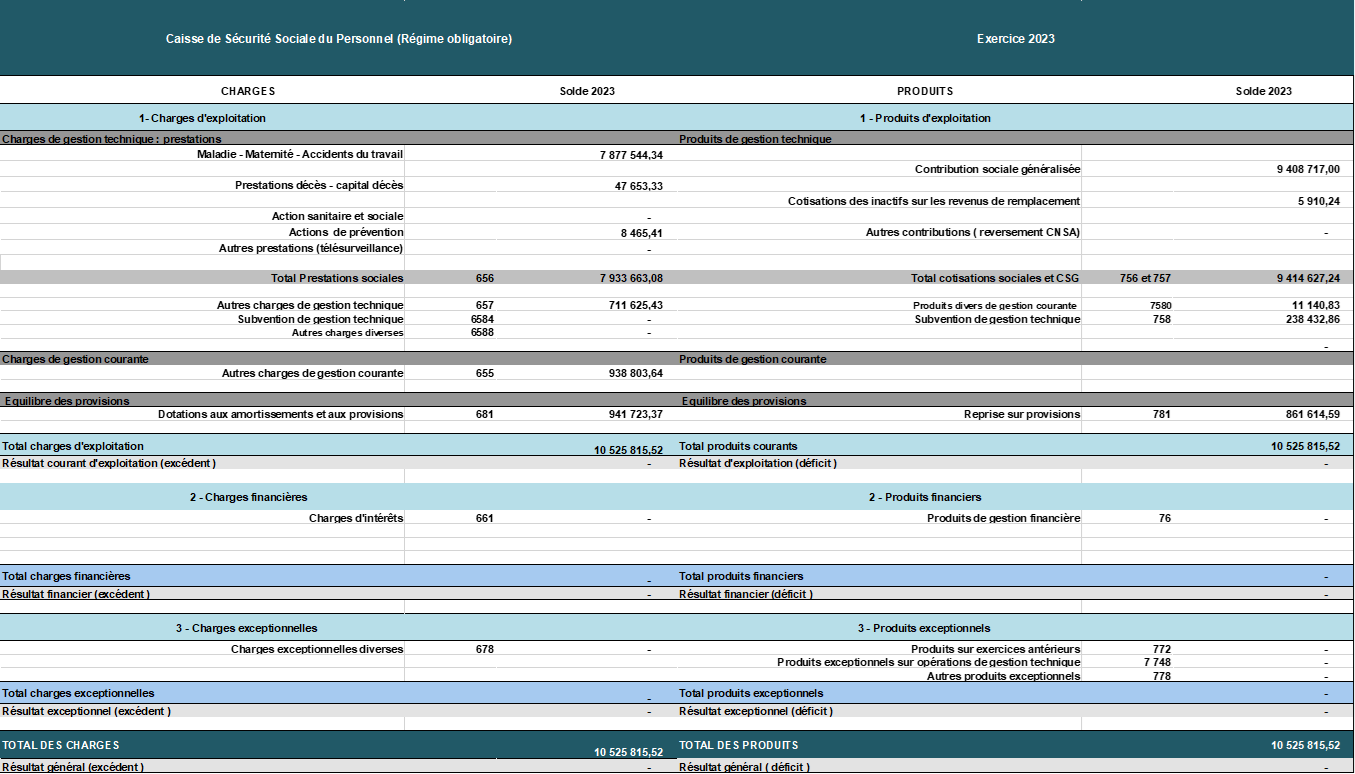The height and width of the screenshot is (774, 1355).
Task: Select the amount 9 414 627,24
Action: tap(1307, 278)
